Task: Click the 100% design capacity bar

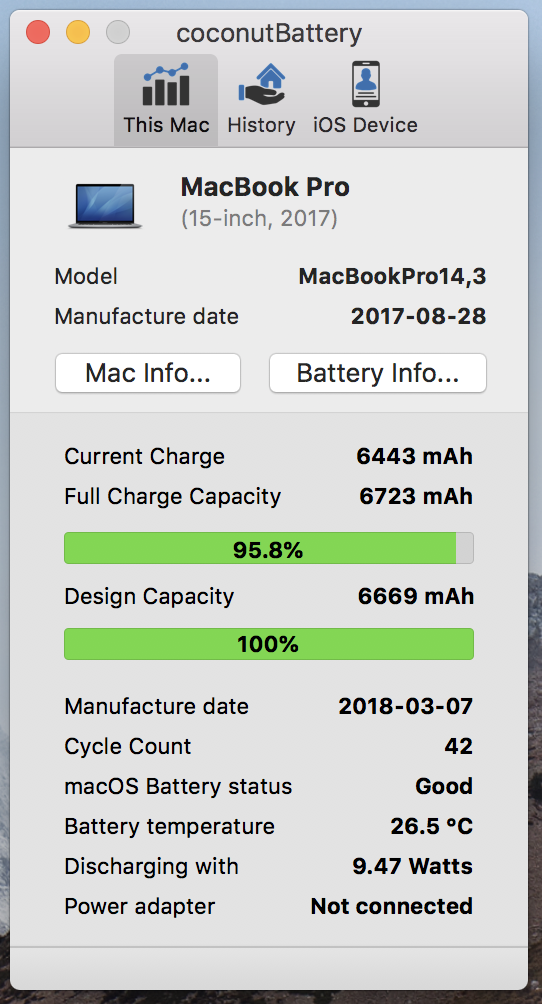Action: [269, 644]
